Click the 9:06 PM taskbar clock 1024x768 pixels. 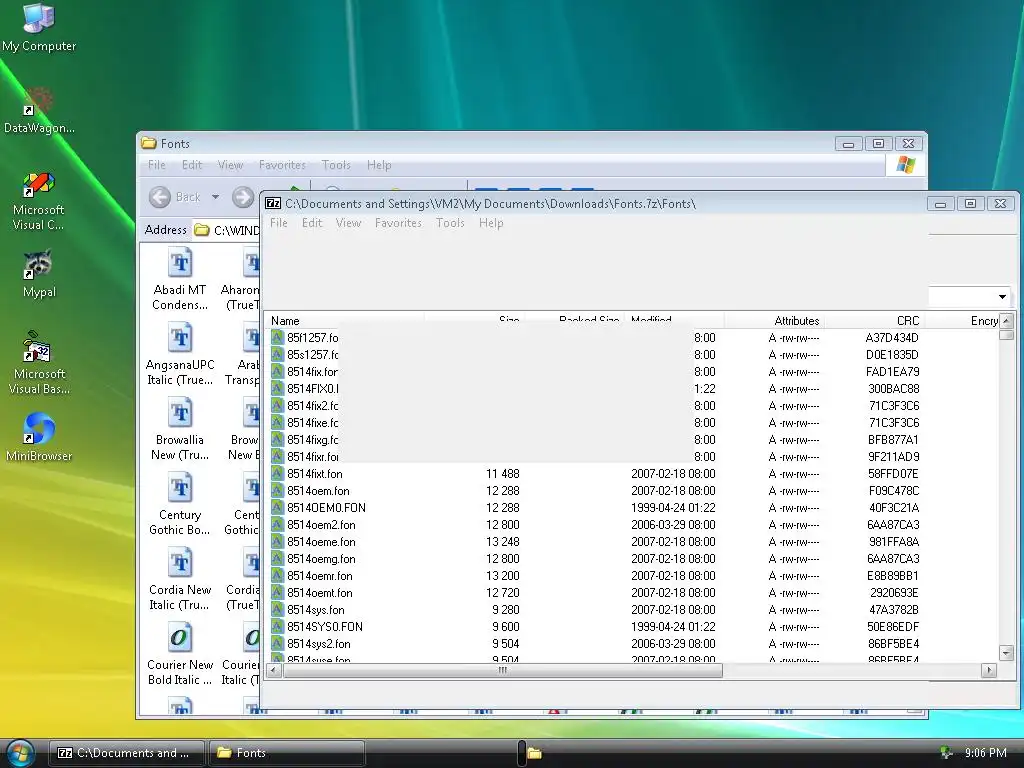(x=985, y=753)
